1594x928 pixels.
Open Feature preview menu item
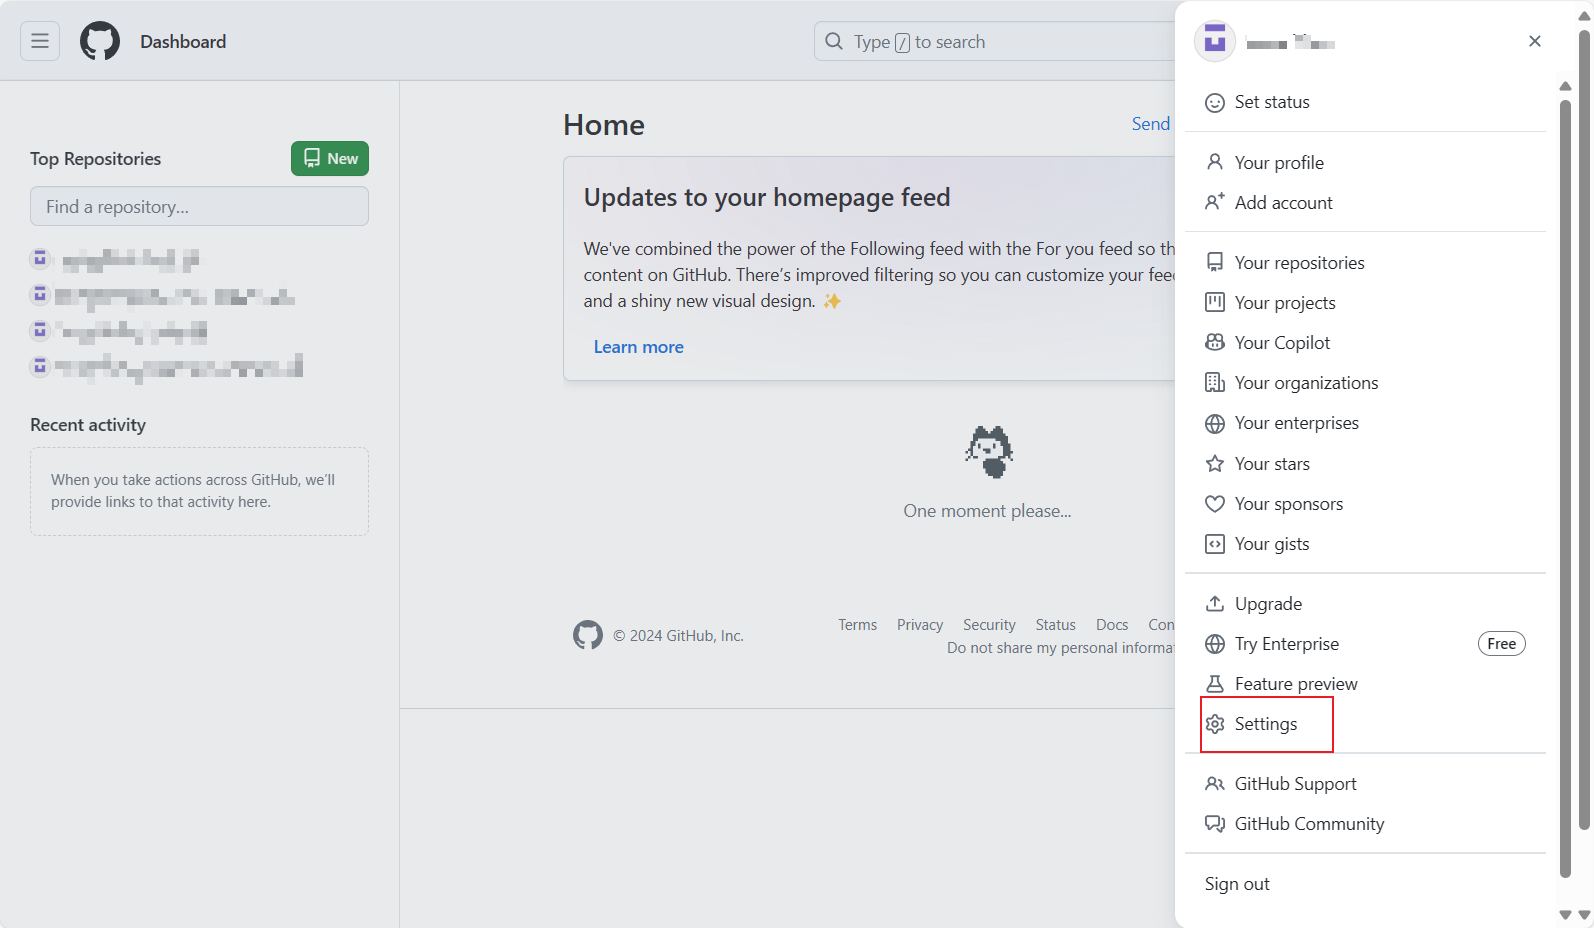point(1296,684)
